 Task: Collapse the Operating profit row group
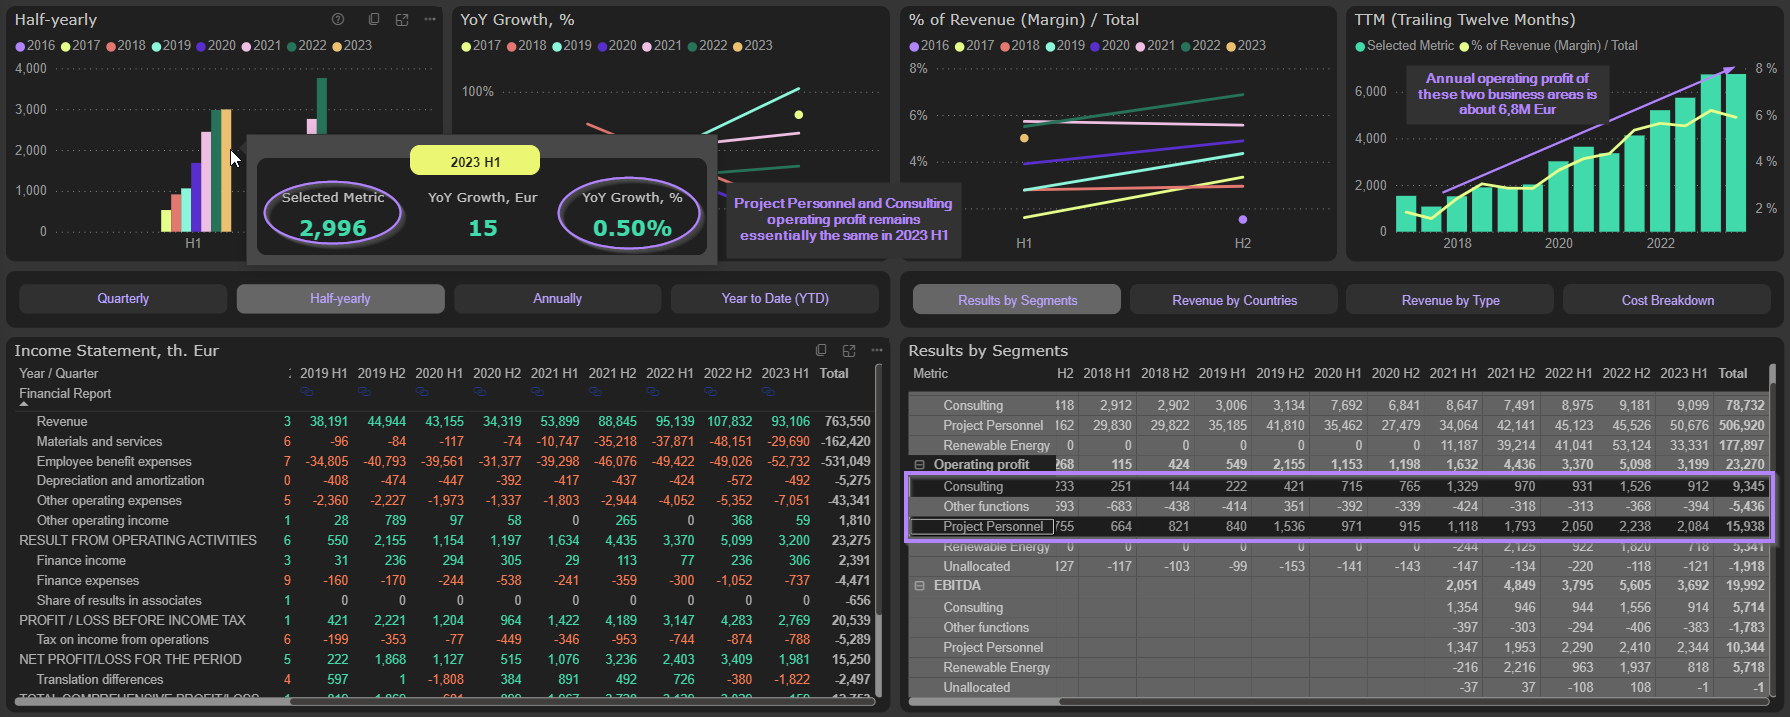(x=920, y=465)
